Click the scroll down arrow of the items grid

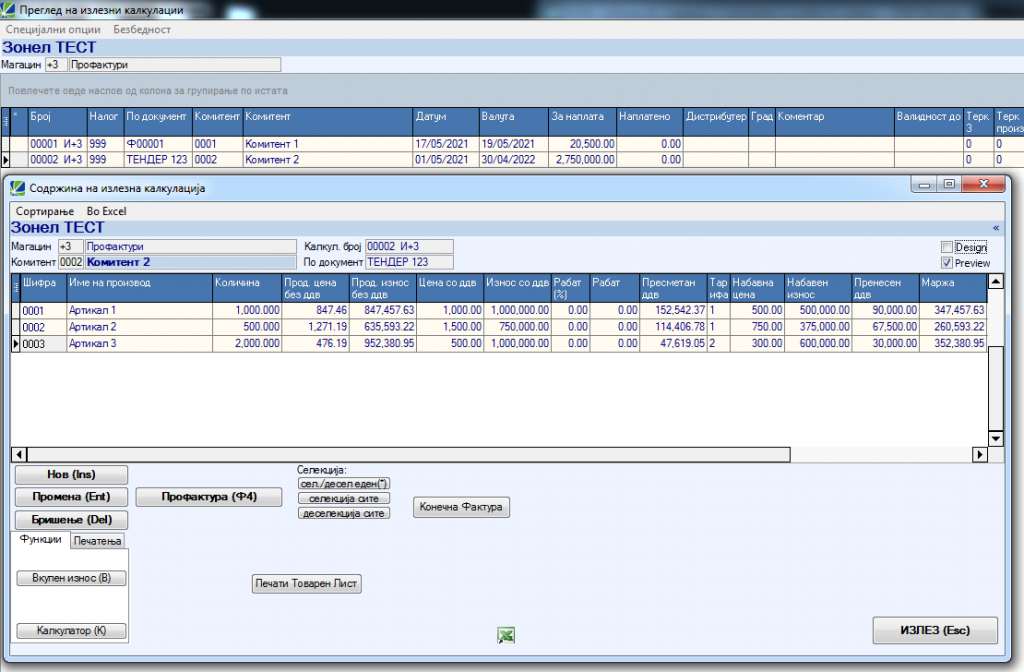pyautogui.click(x=995, y=438)
